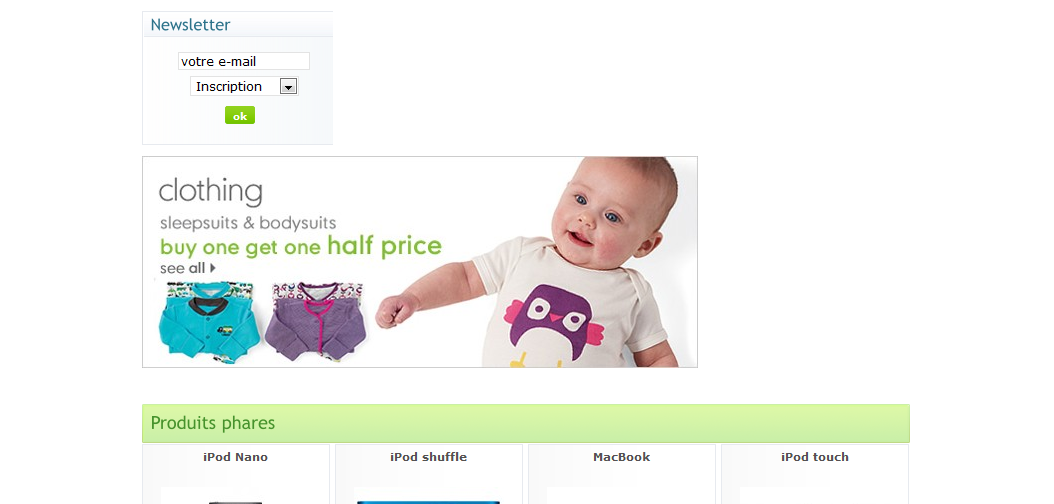
Task: Click the baby photo in banner
Action: point(538,262)
